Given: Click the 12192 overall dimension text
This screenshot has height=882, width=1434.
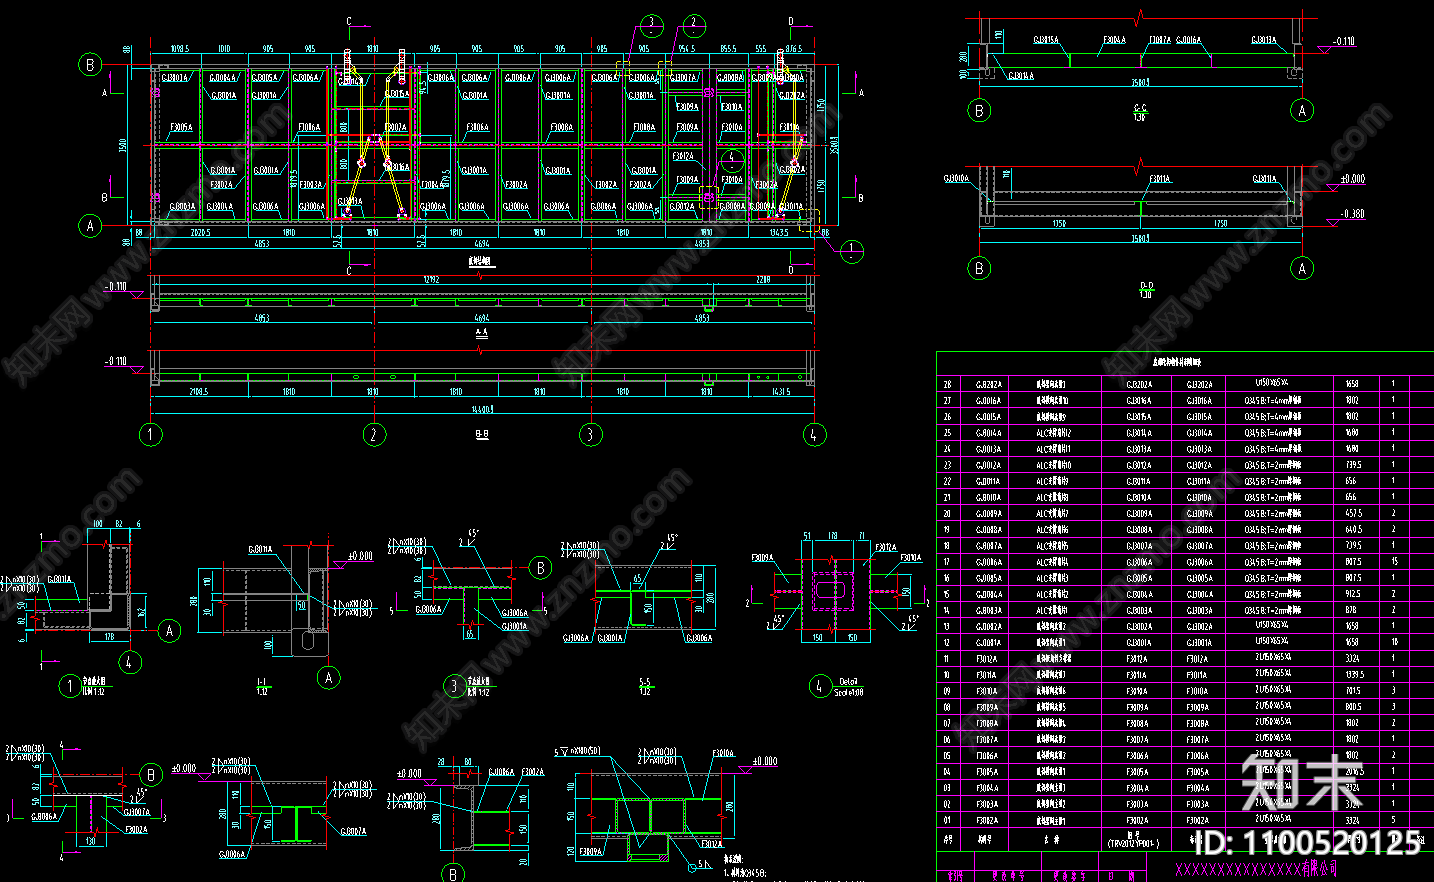Looking at the screenshot, I should pos(431,280).
